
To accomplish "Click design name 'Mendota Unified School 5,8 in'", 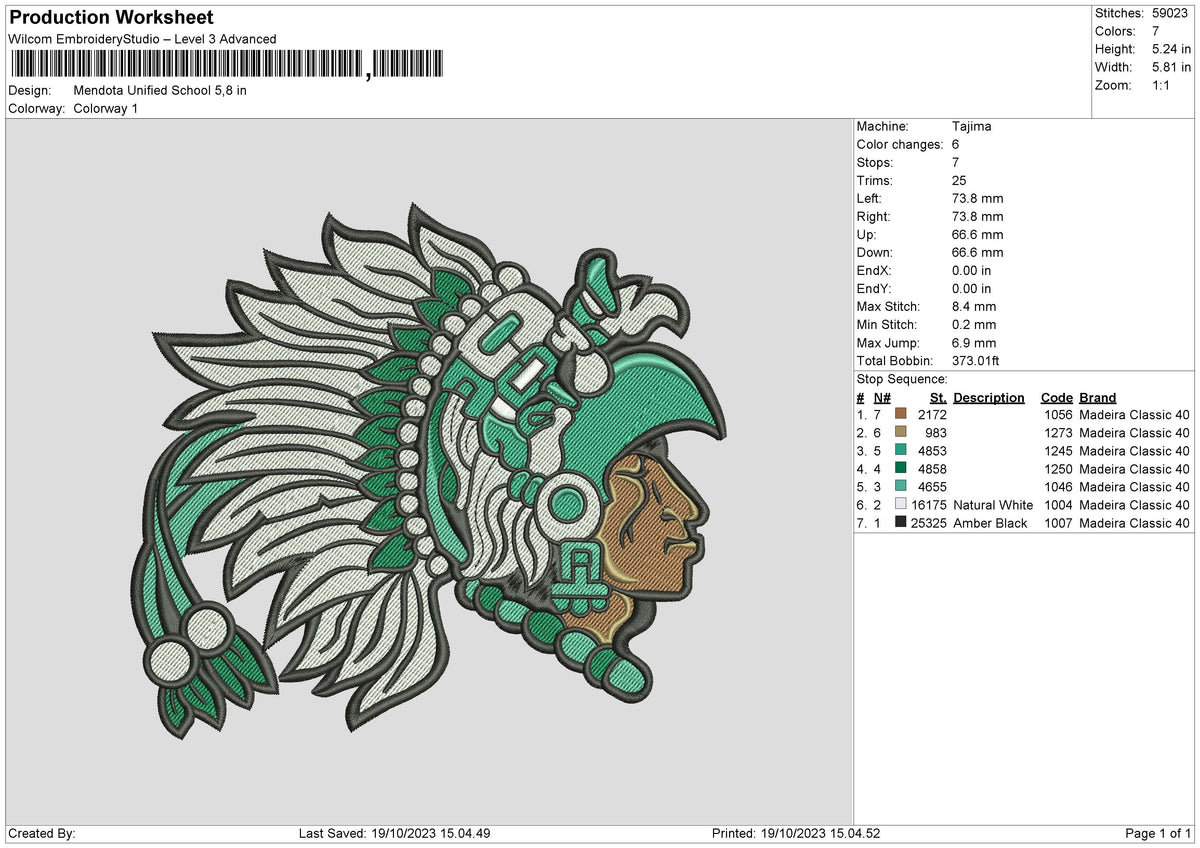I will [x=160, y=90].
